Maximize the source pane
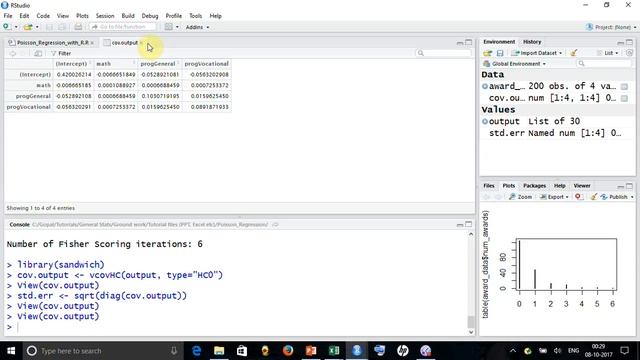This screenshot has height=360, width=640. coord(469,42)
